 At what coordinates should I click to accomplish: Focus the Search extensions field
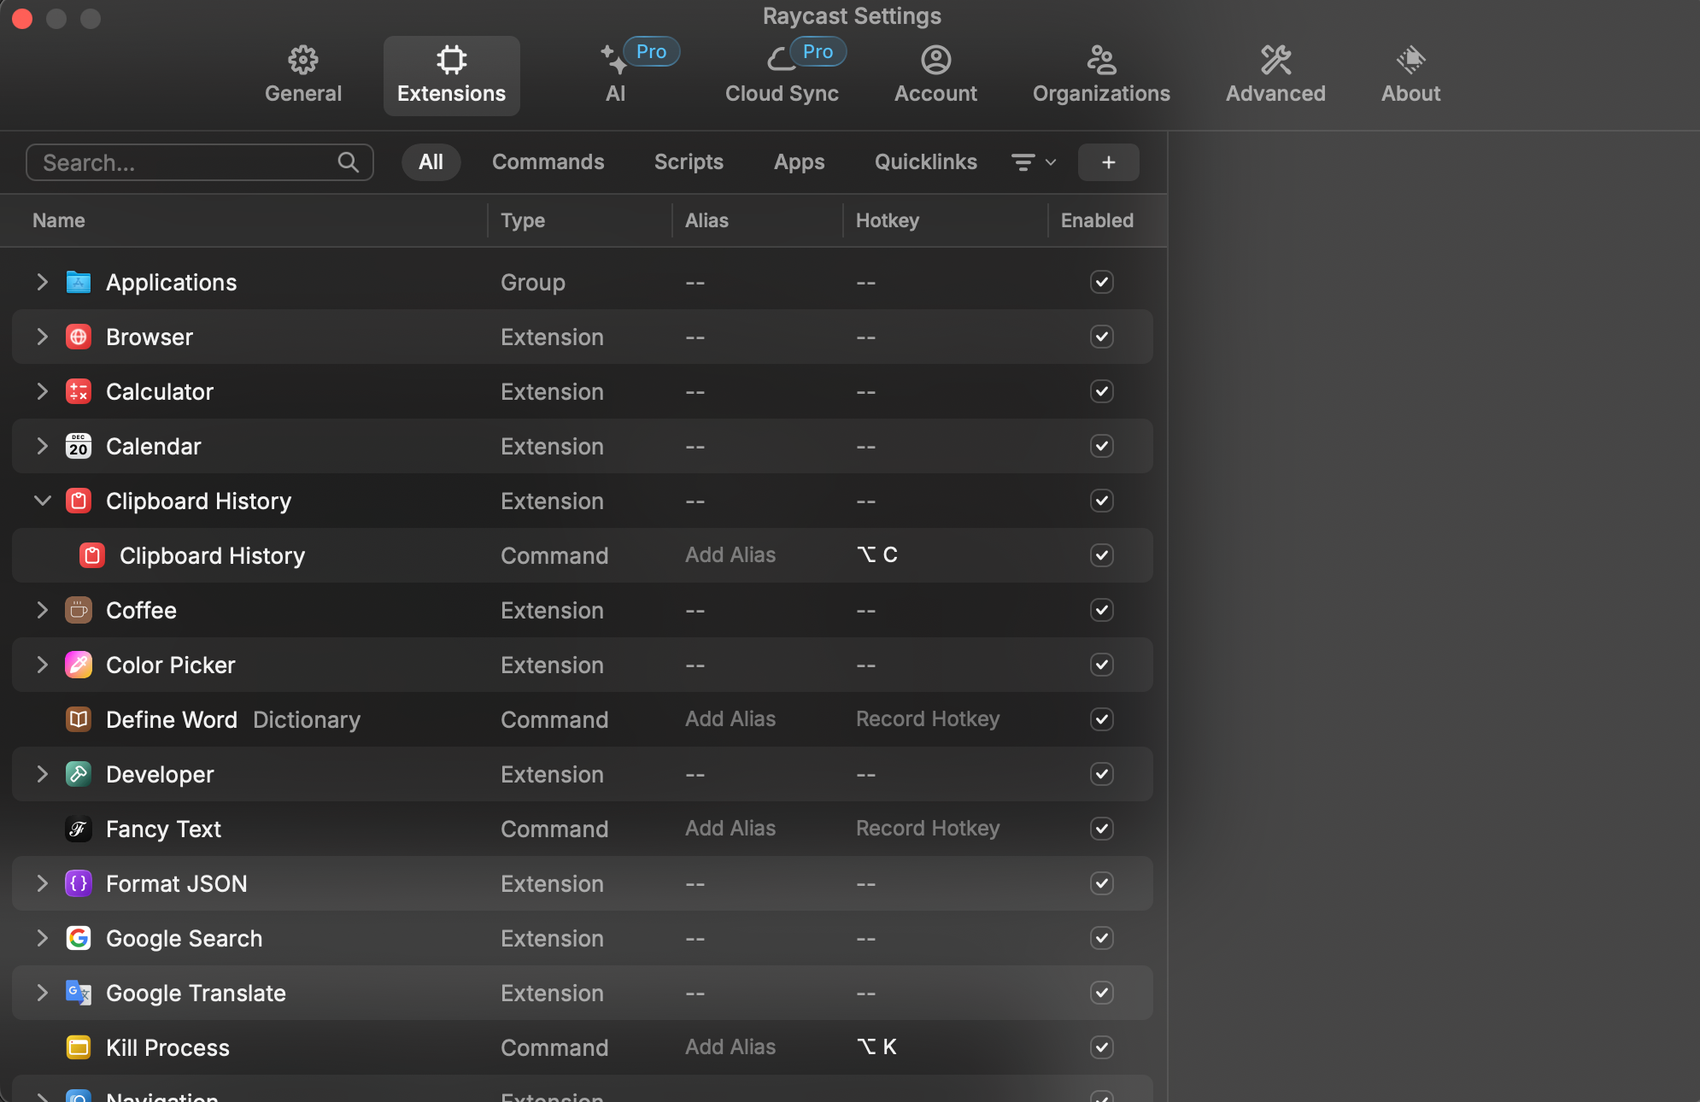[x=200, y=162]
